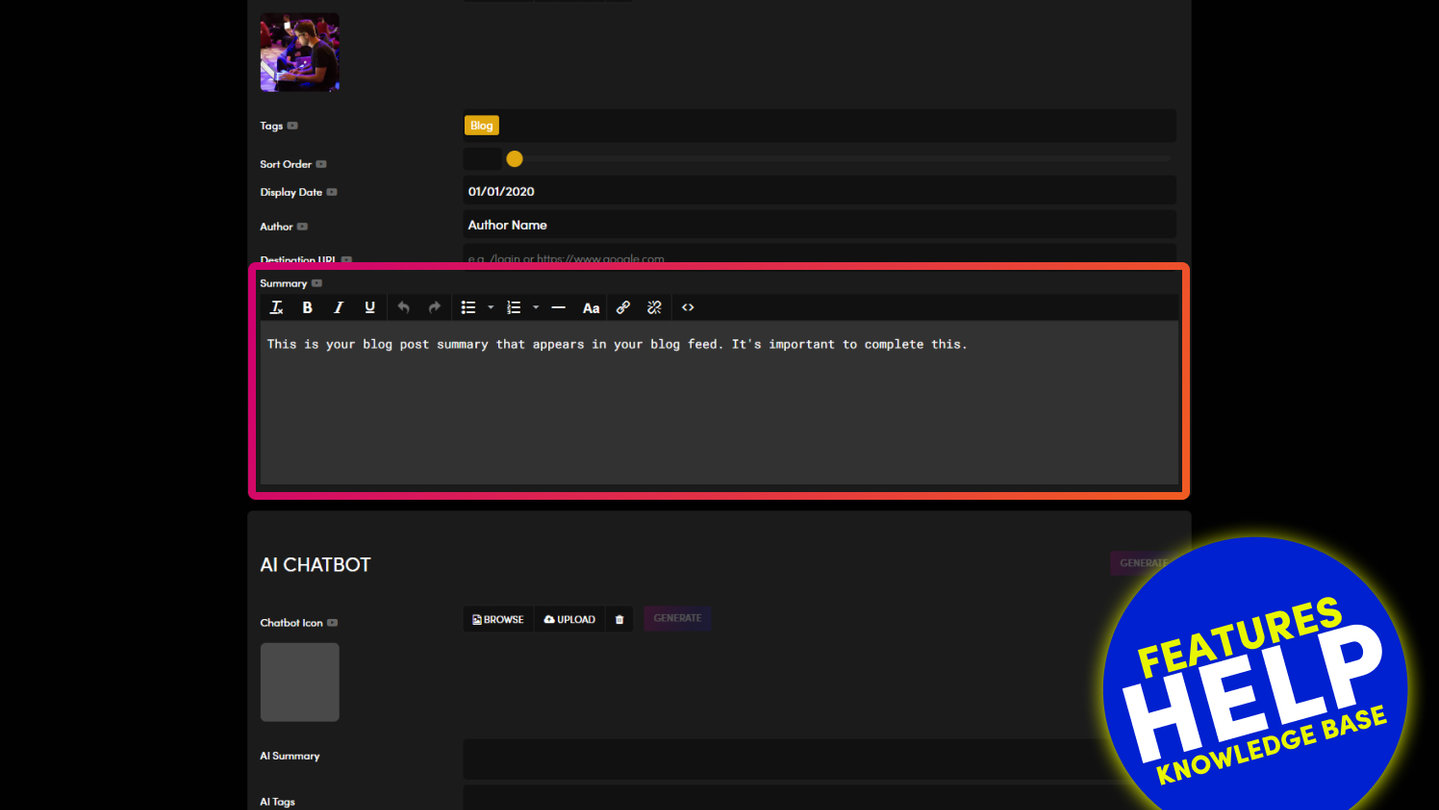Insert a bulleted list
1439x810 pixels.
click(x=467, y=308)
